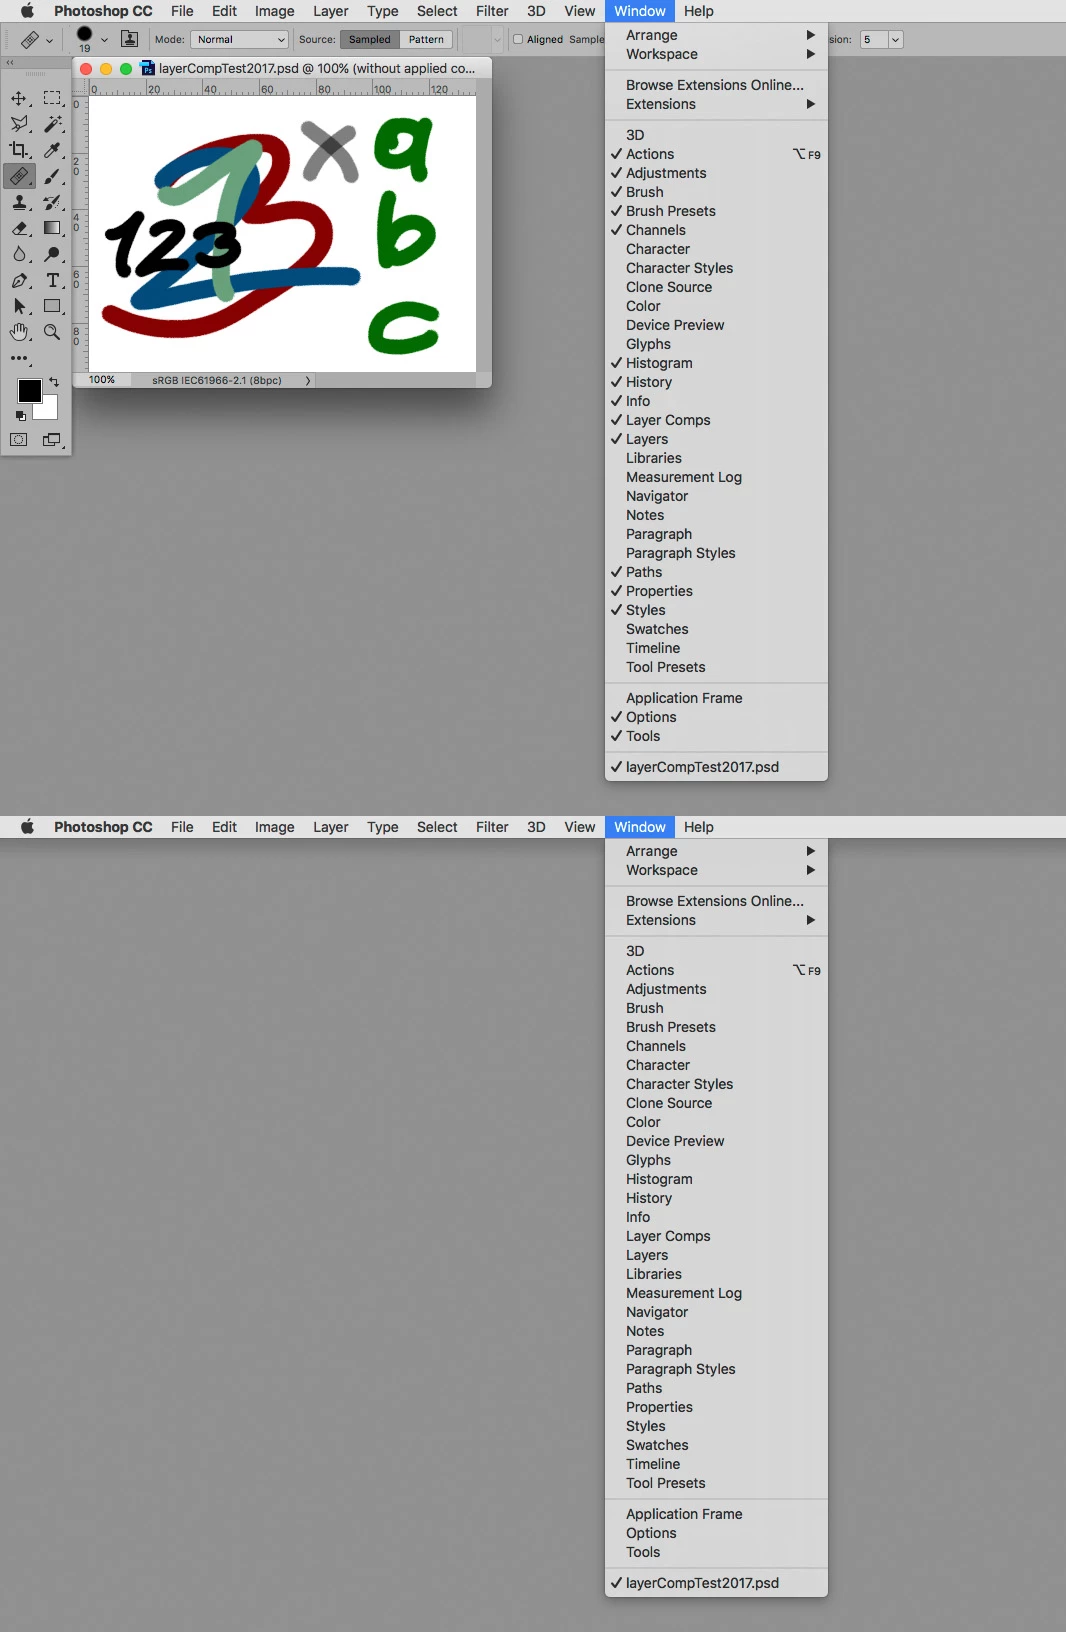Select the Hand tool
This screenshot has width=1066, height=1632.
[x=19, y=332]
